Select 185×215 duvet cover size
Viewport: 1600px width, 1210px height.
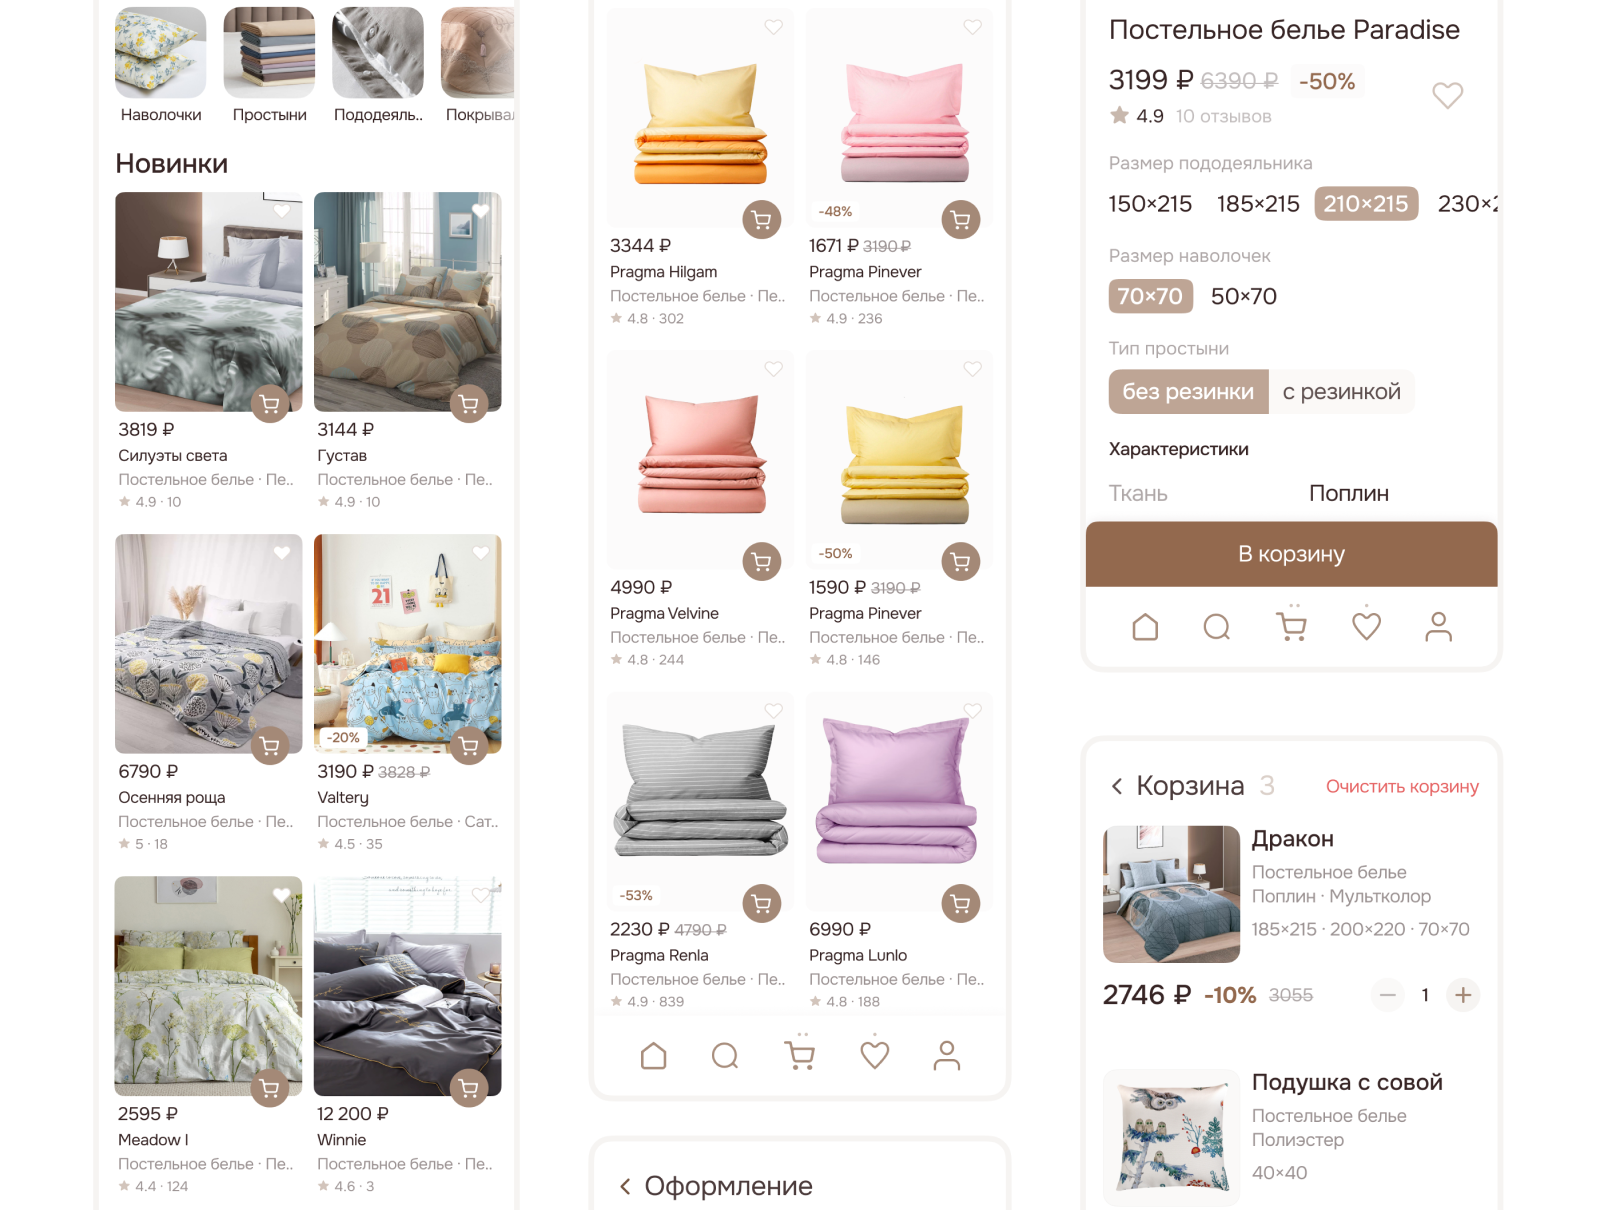(x=1258, y=204)
